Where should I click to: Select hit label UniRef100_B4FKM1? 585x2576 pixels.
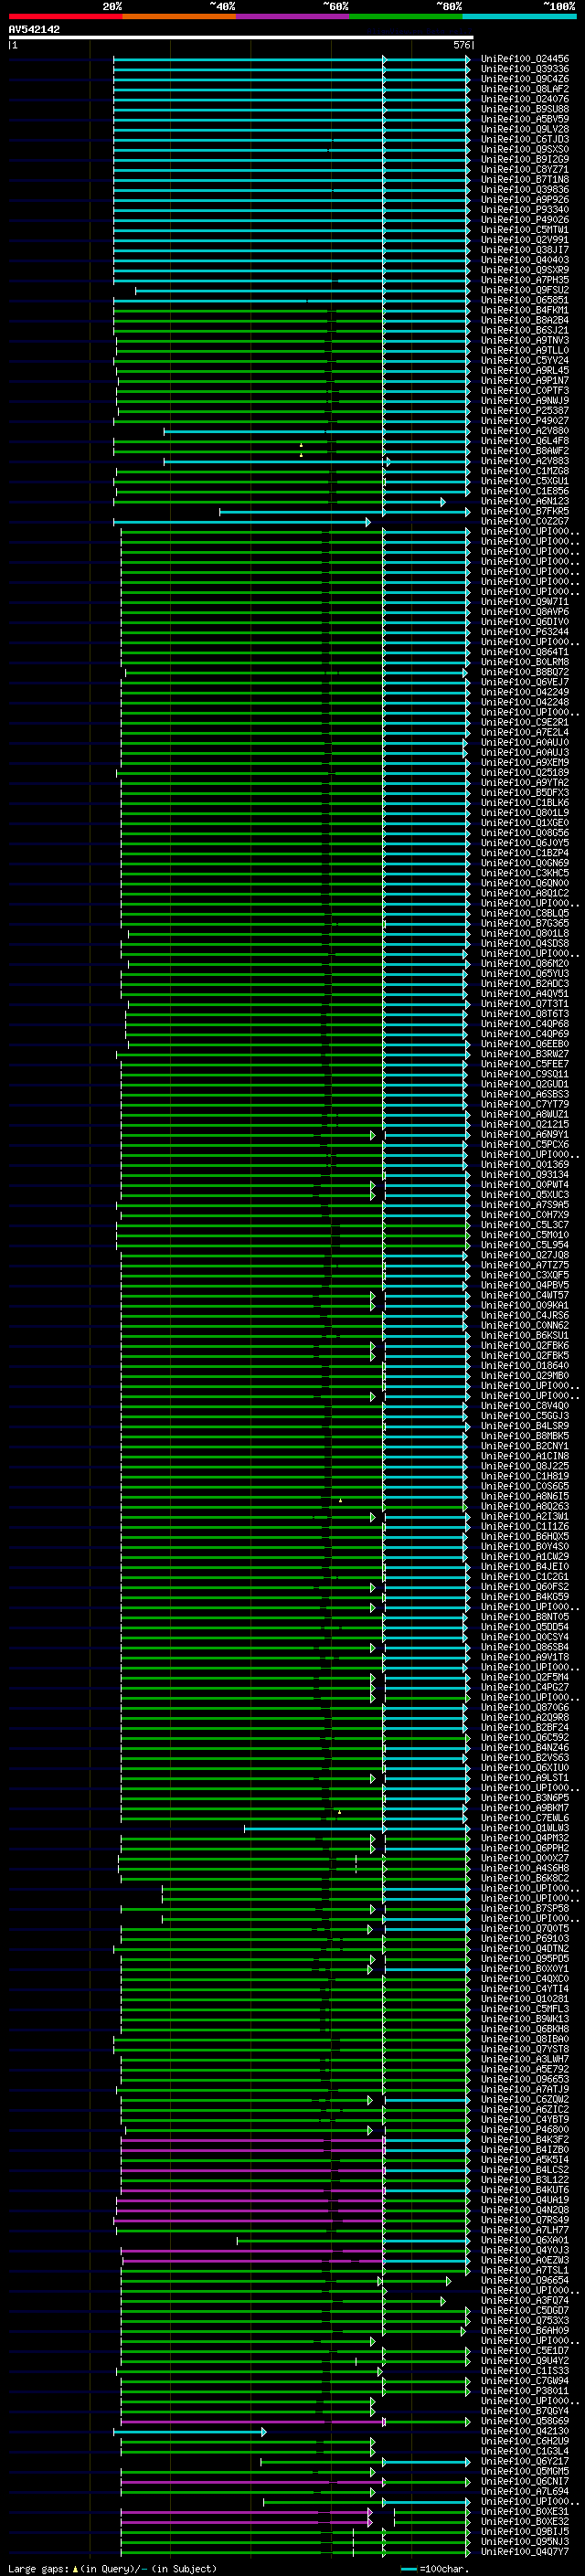pos(525,310)
